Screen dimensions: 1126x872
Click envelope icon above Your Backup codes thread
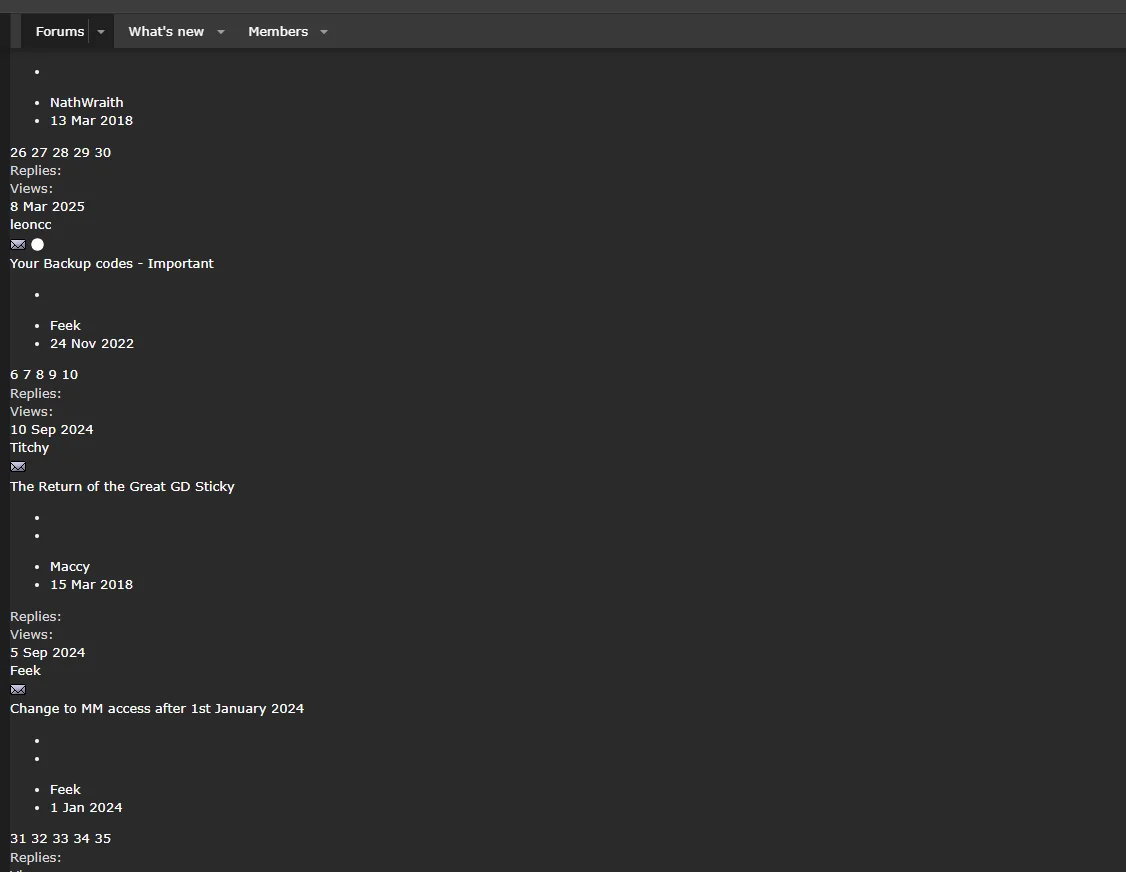tap(18, 244)
